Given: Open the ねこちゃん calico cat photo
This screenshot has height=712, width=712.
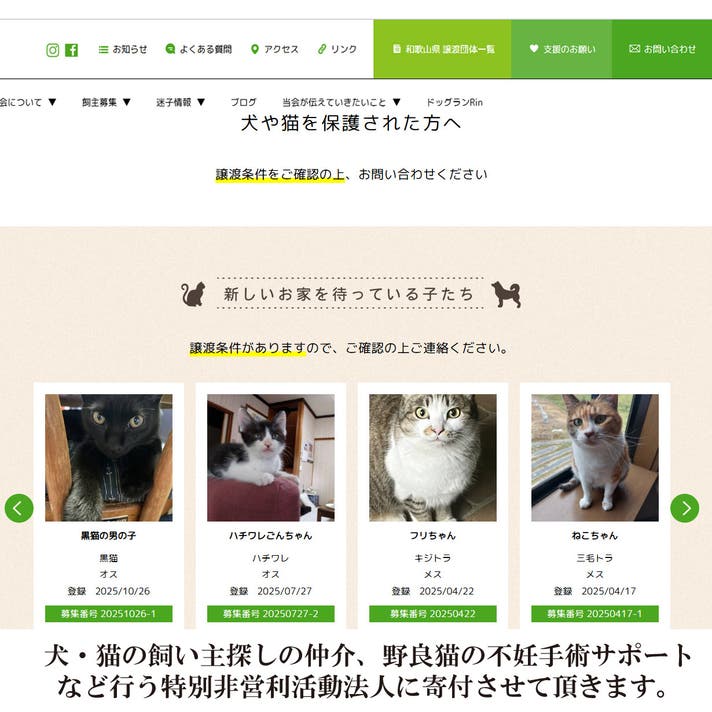Looking at the screenshot, I should [595, 458].
